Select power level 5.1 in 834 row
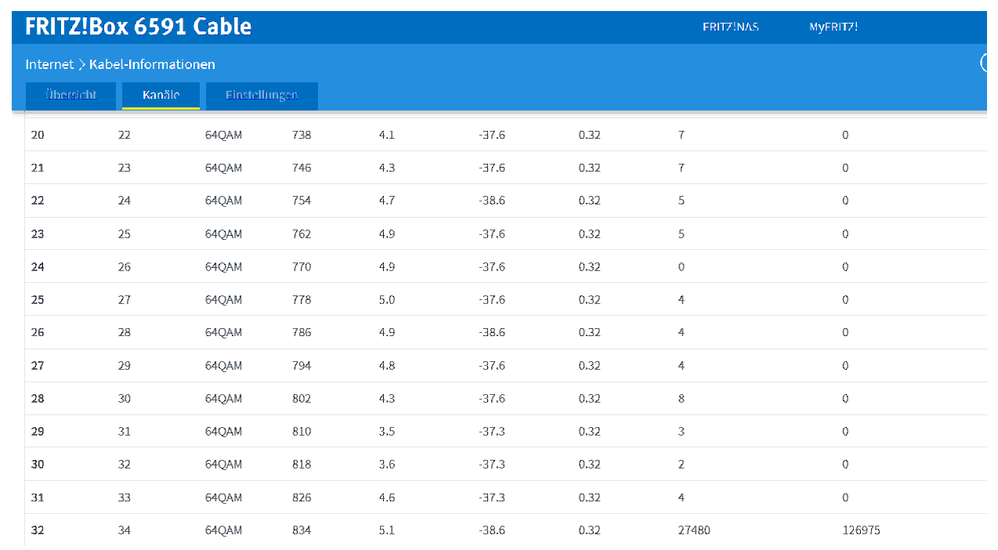 pos(387,530)
